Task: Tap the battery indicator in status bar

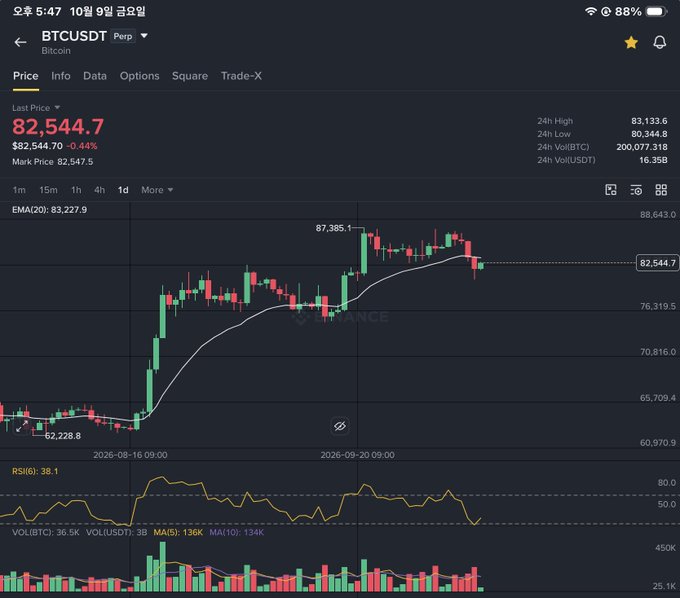Action: 657,11
